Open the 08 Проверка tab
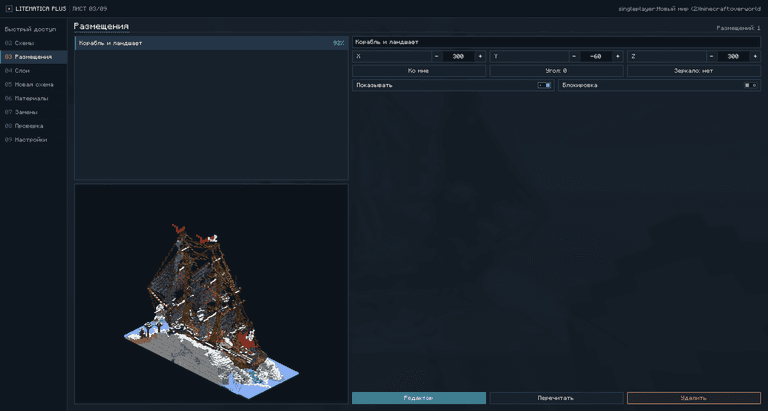Viewport: 768px width, 411px height. click(x=33, y=125)
